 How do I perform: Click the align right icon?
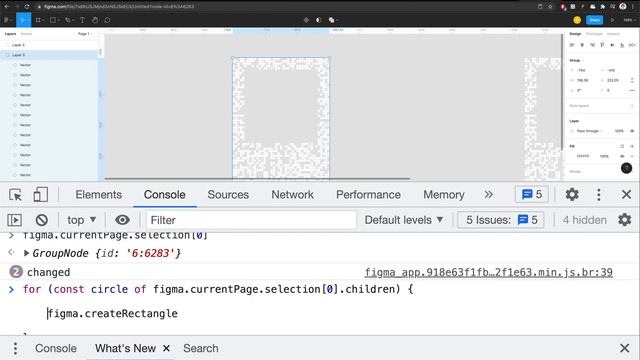click(592, 45)
